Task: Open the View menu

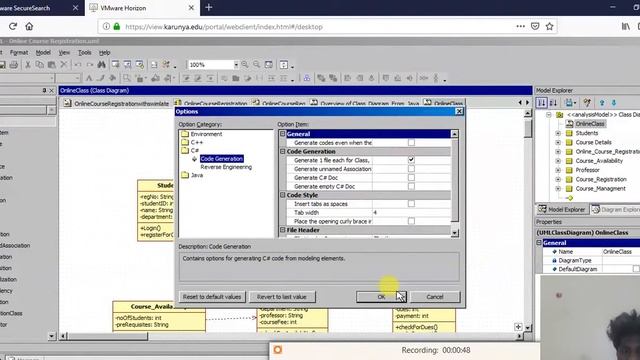Action: [x=64, y=53]
